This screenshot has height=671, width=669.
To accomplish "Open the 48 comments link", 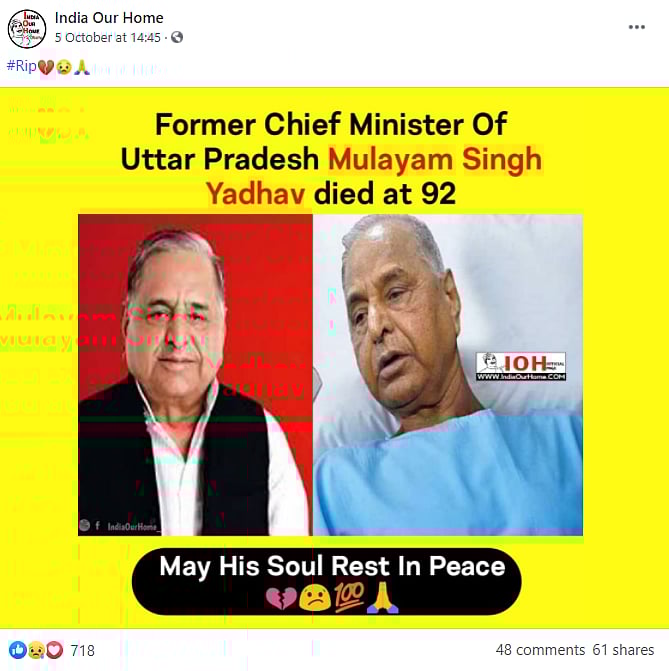I will [540, 650].
